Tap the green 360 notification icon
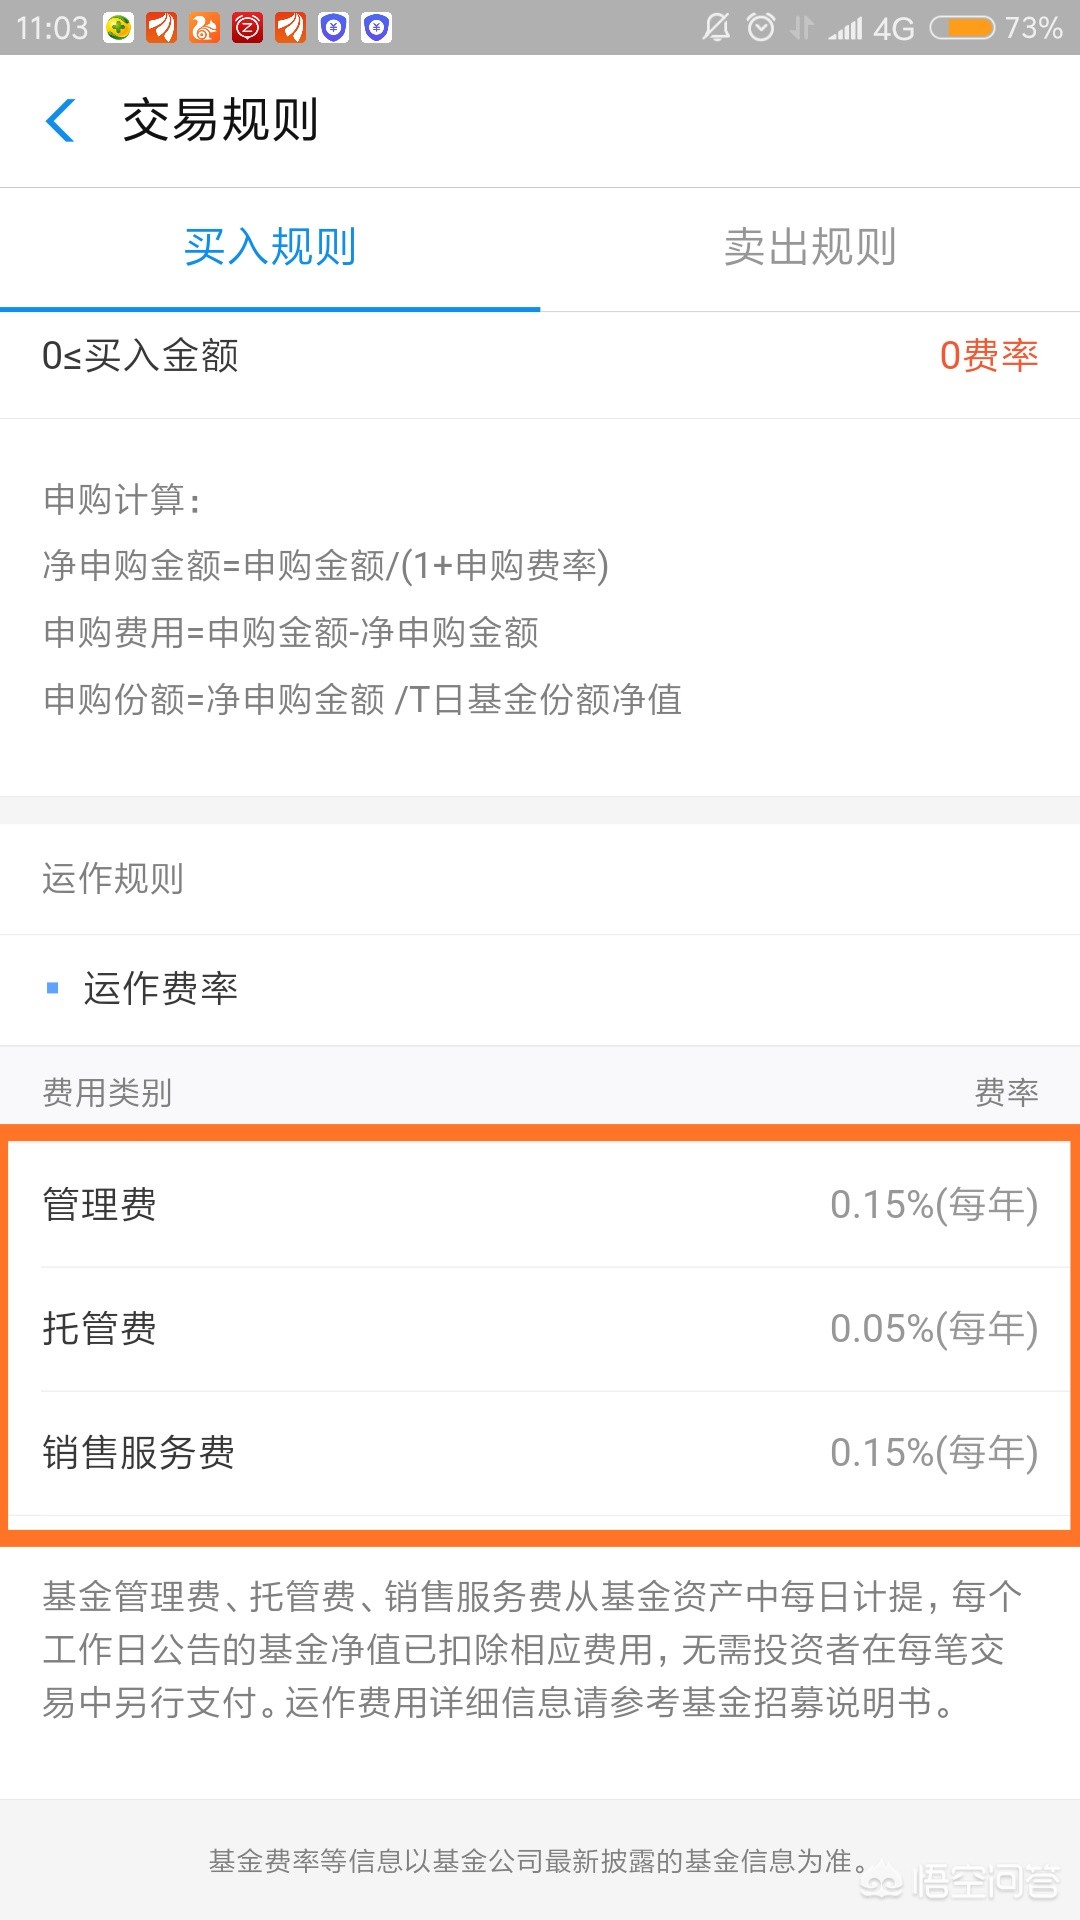This screenshot has width=1080, height=1920. (118, 28)
